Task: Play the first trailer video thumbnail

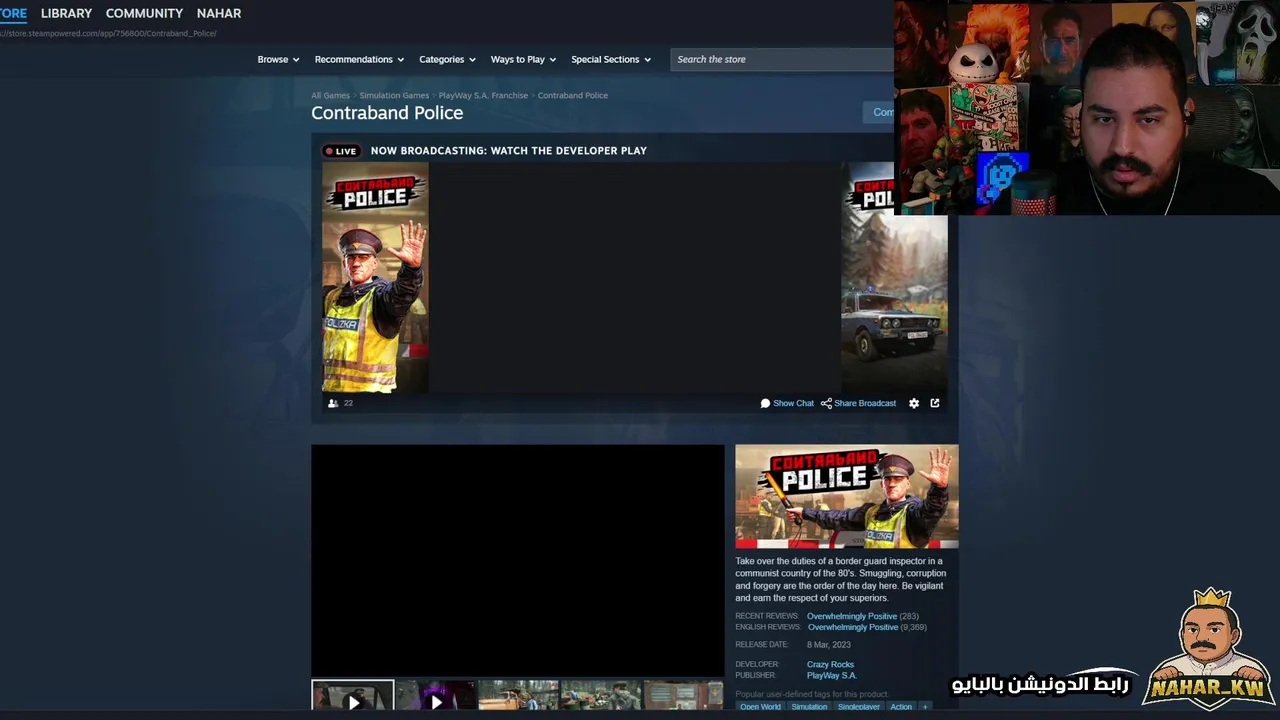Action: pos(353,695)
